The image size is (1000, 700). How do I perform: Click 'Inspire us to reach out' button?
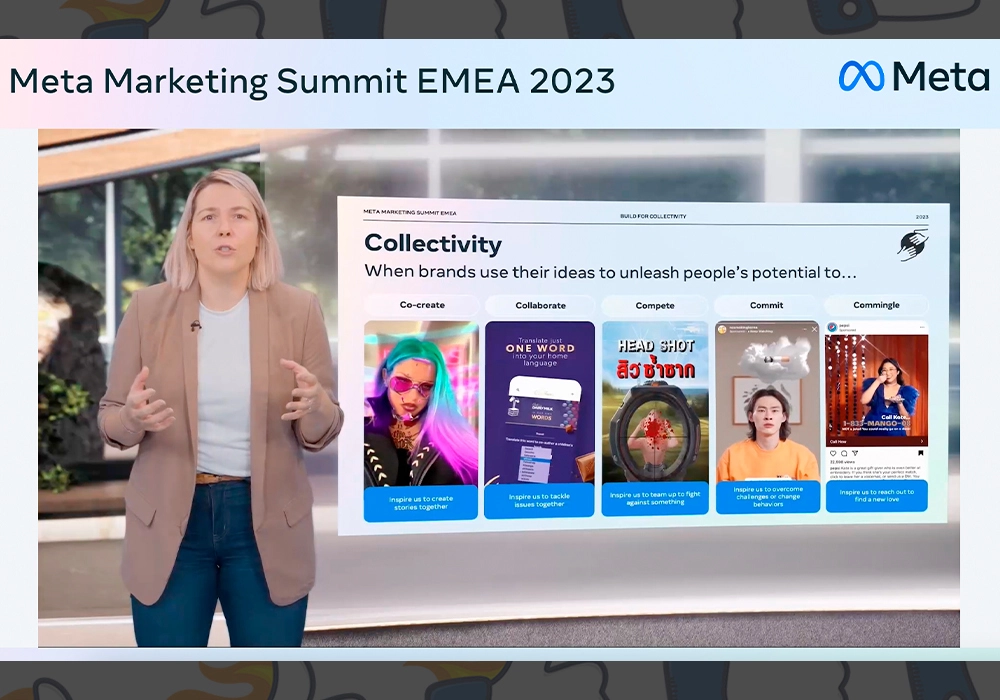(x=876, y=497)
